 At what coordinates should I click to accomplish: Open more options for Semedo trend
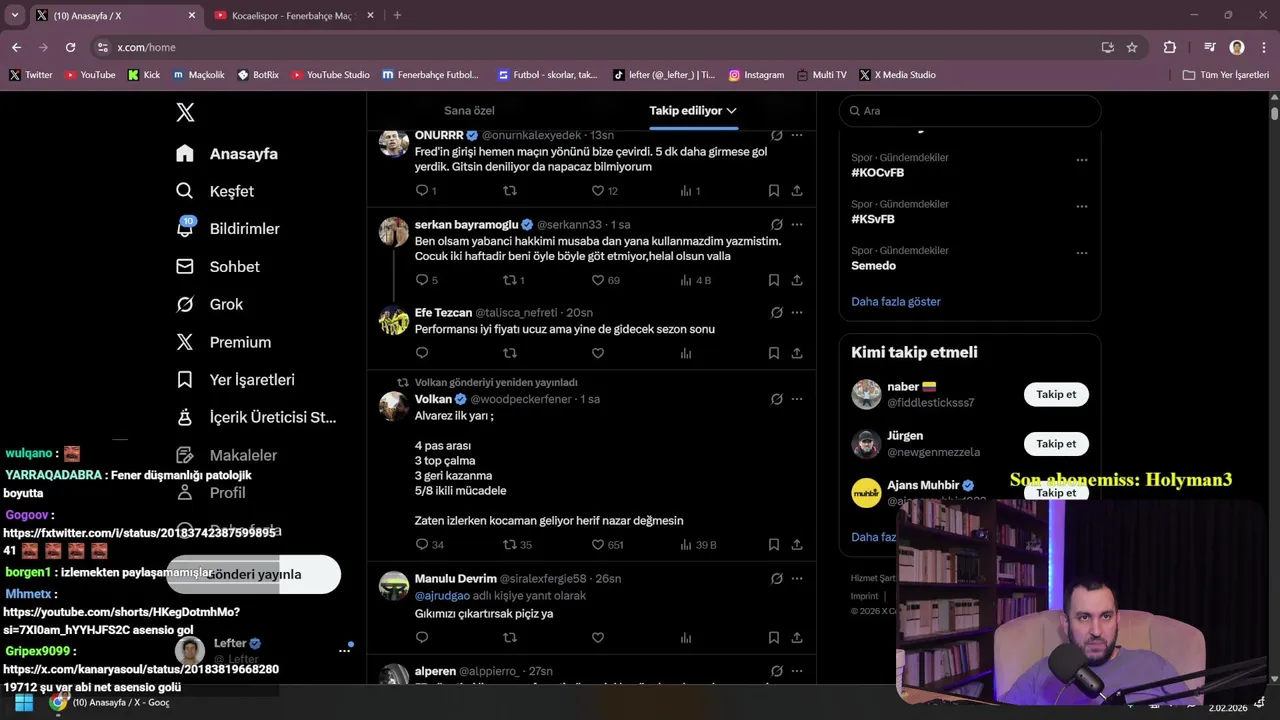(x=1081, y=253)
